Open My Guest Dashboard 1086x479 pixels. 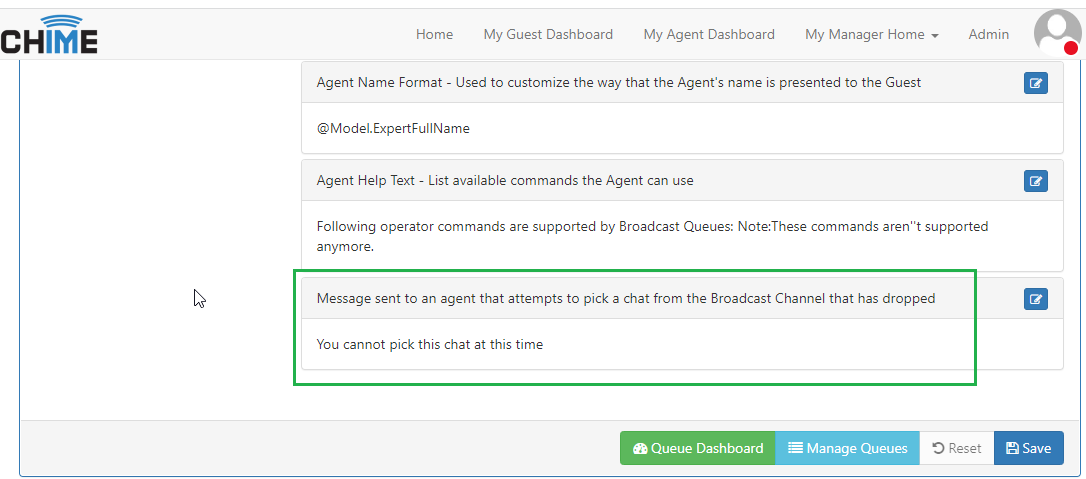point(548,34)
